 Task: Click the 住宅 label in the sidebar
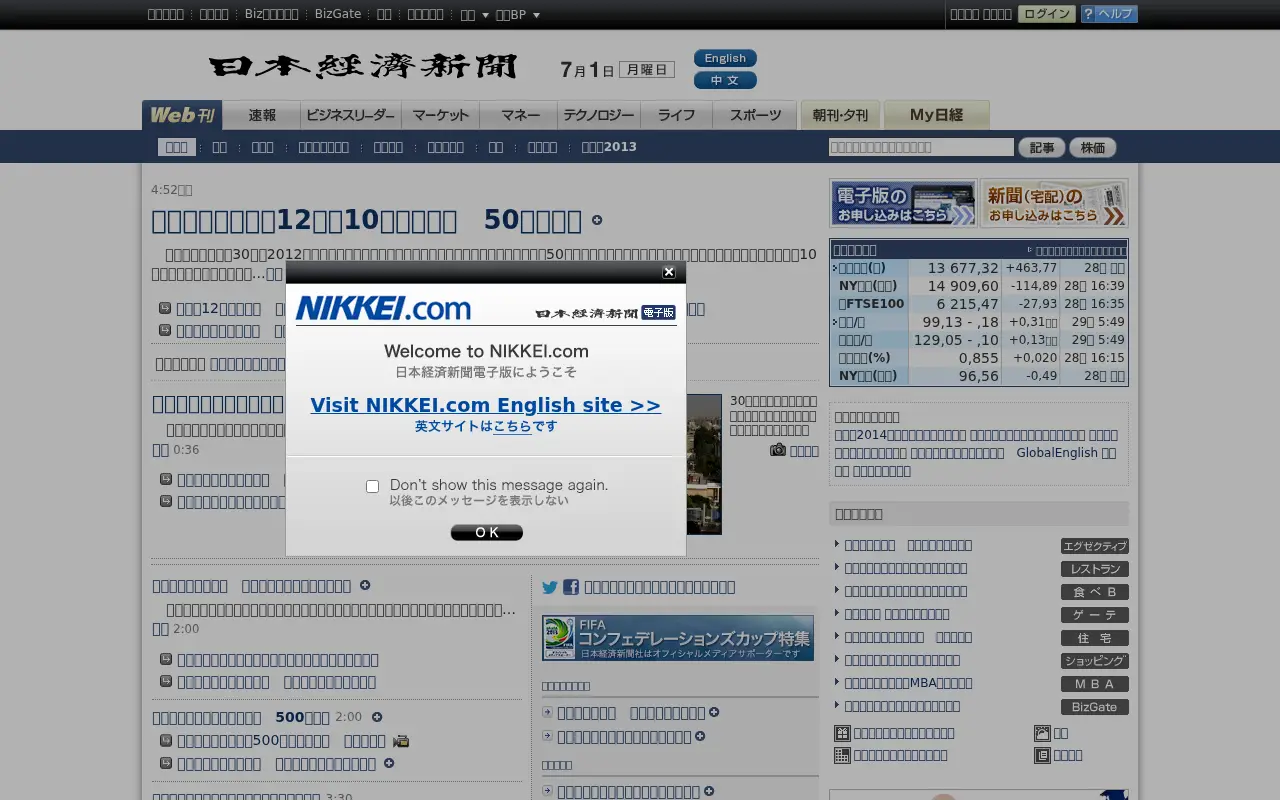click(1095, 638)
